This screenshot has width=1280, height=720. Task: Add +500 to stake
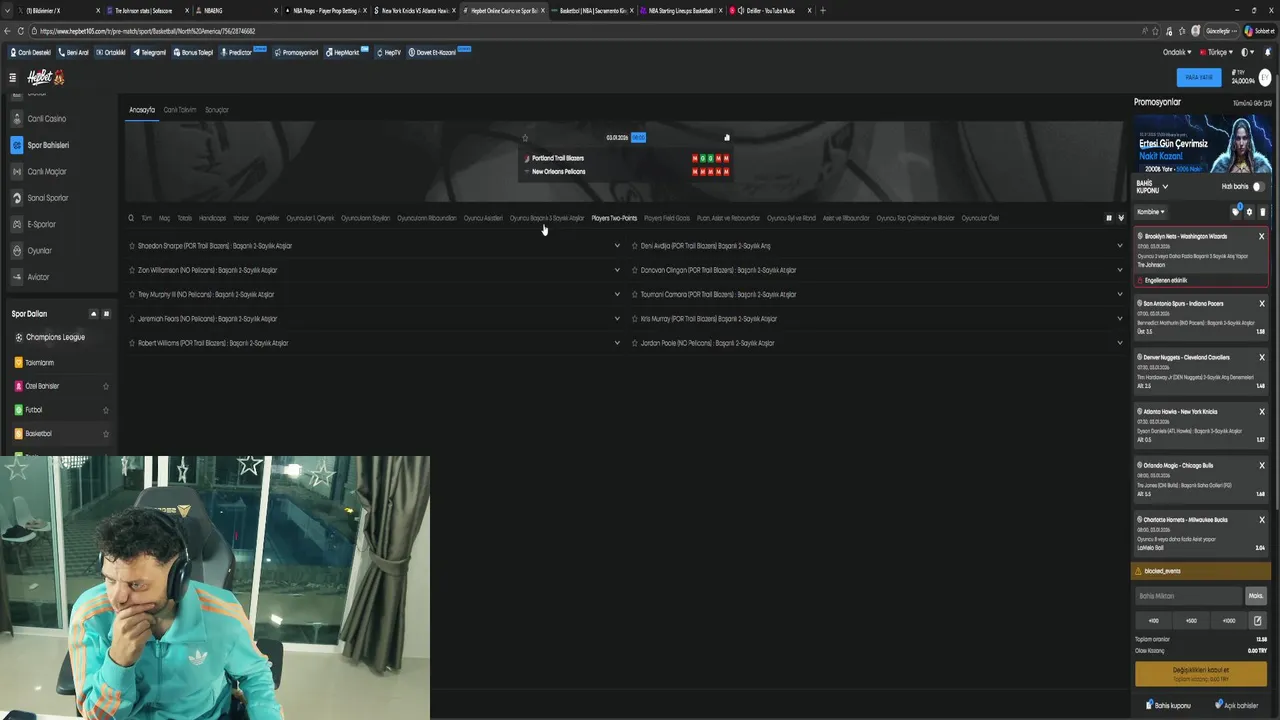(1191, 621)
